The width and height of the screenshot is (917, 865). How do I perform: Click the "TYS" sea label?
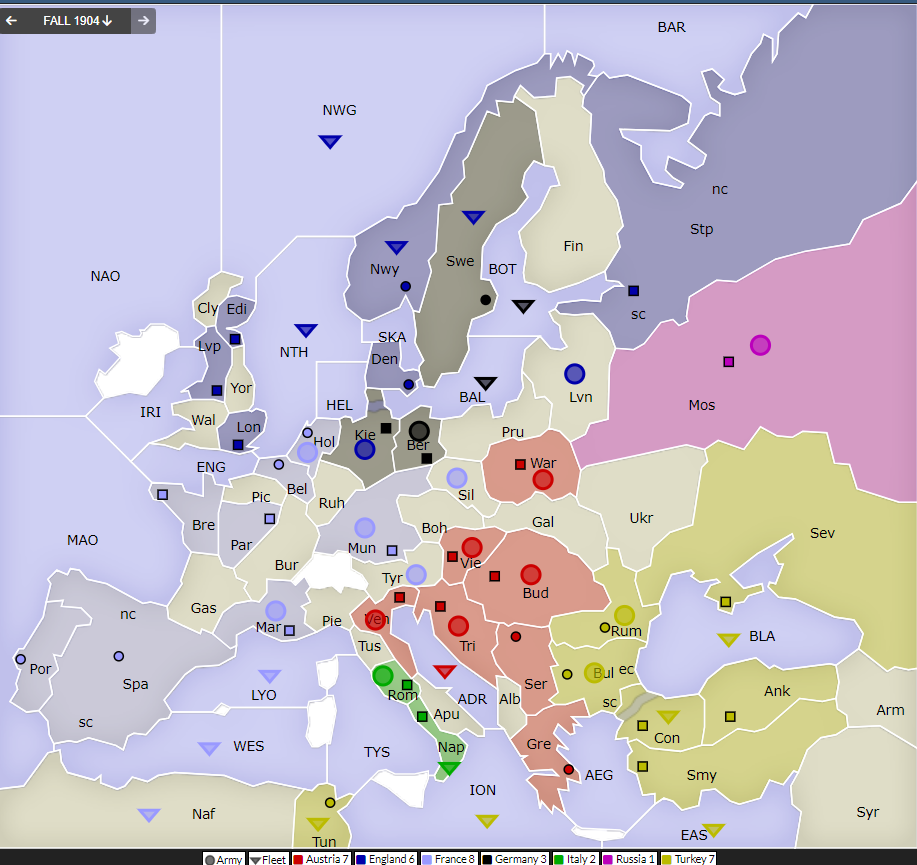tap(377, 752)
